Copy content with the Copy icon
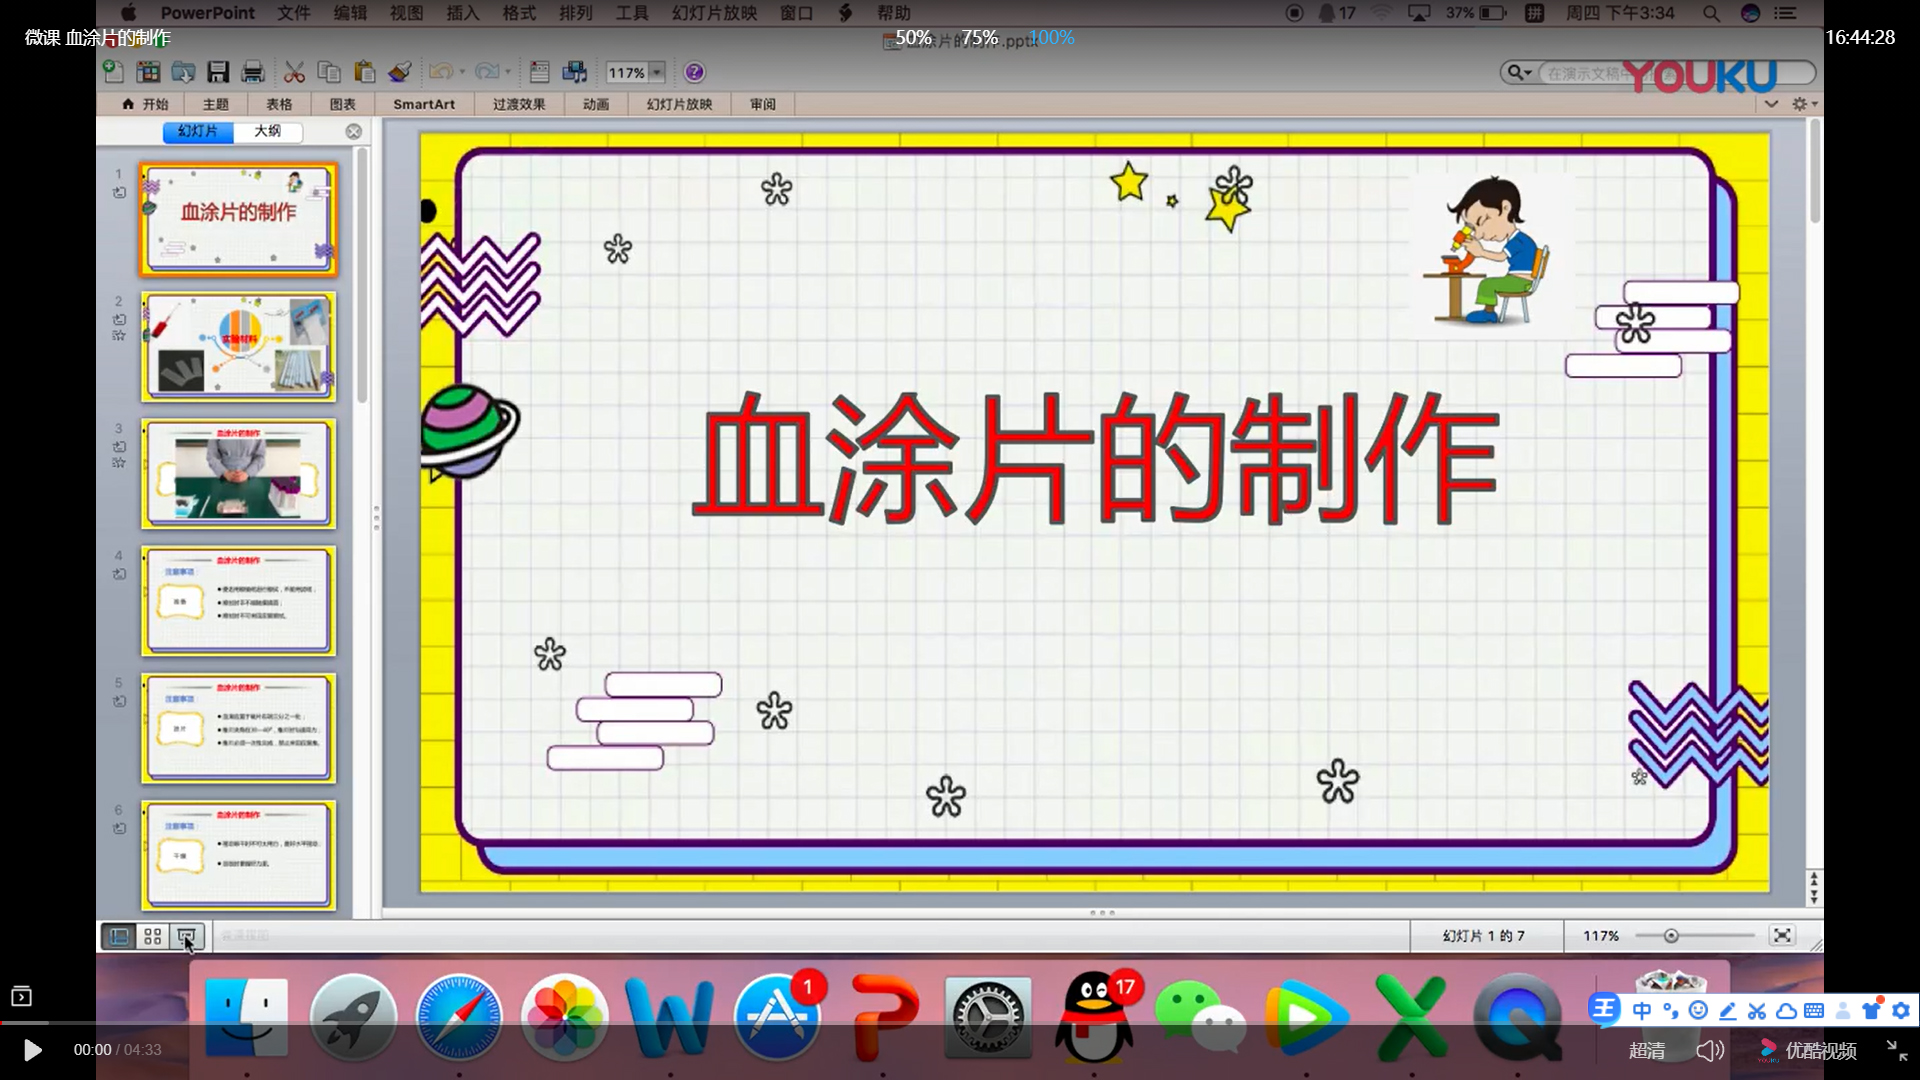This screenshot has height=1080, width=1920. pyautogui.click(x=328, y=71)
